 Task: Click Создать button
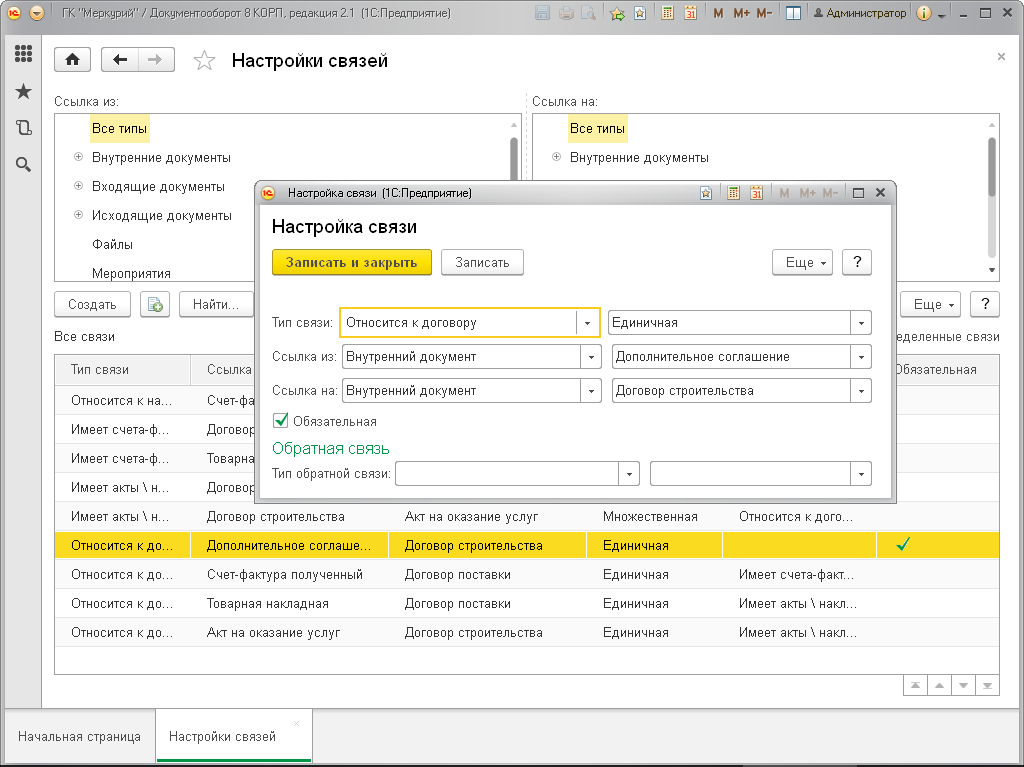(92, 304)
